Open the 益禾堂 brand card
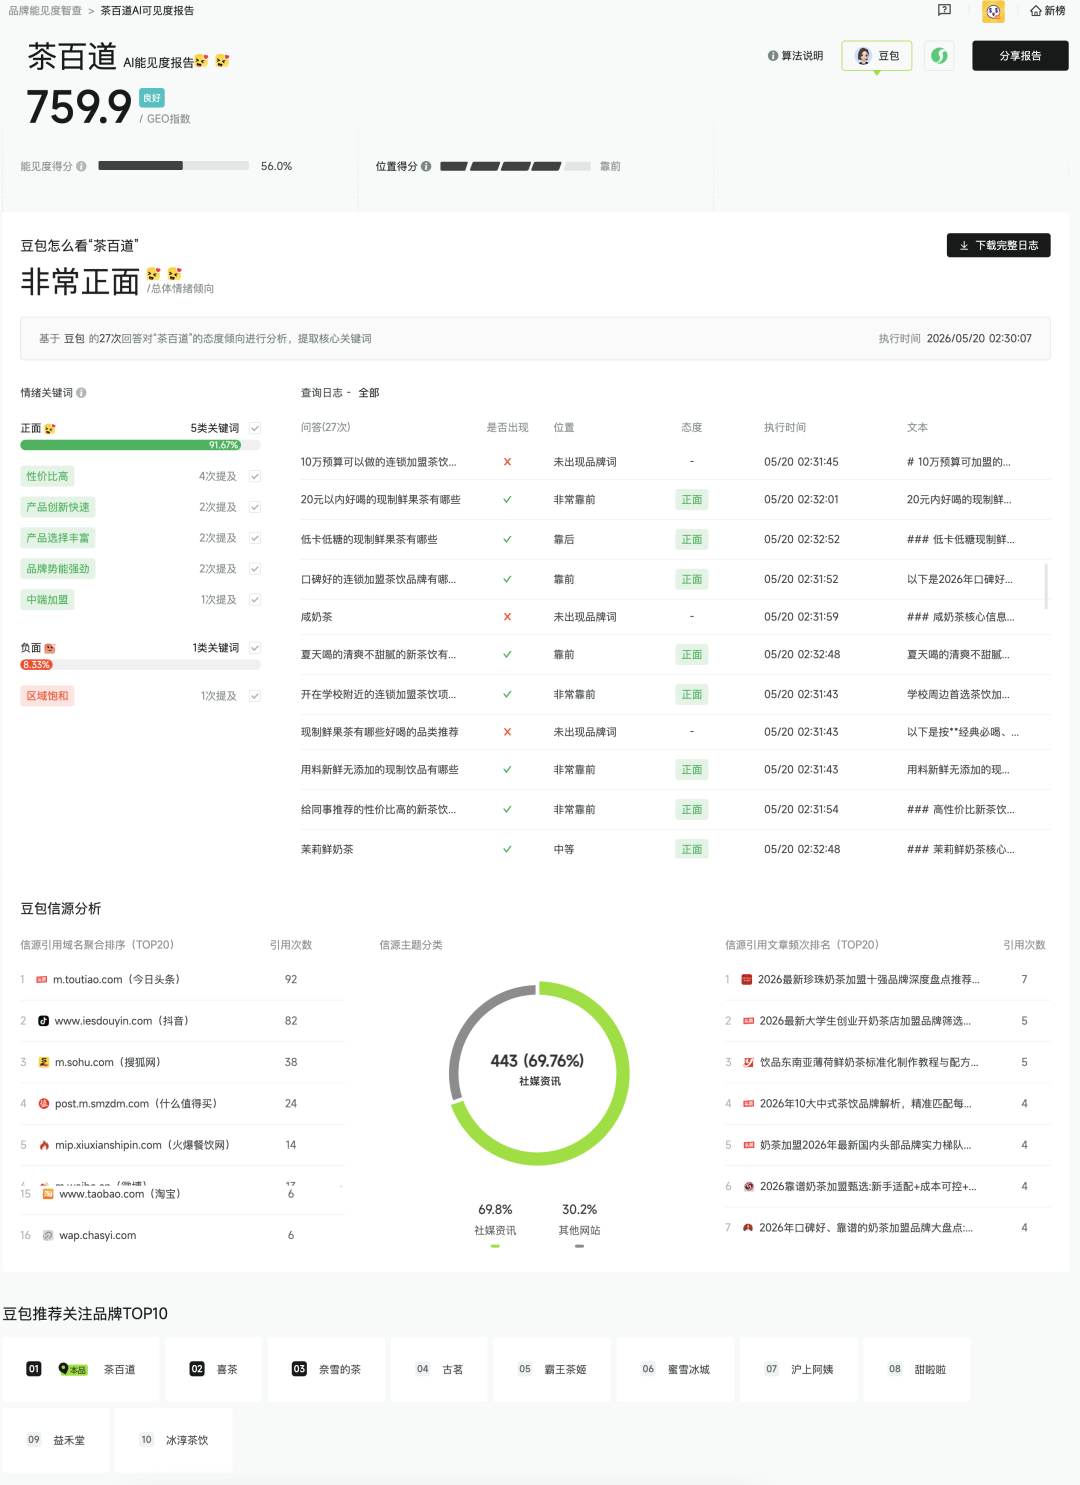1080x1485 pixels. (x=56, y=1440)
